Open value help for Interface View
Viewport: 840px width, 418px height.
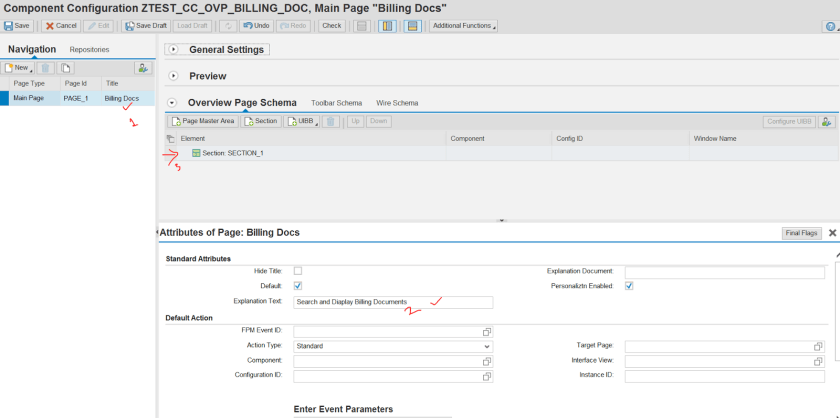point(818,362)
